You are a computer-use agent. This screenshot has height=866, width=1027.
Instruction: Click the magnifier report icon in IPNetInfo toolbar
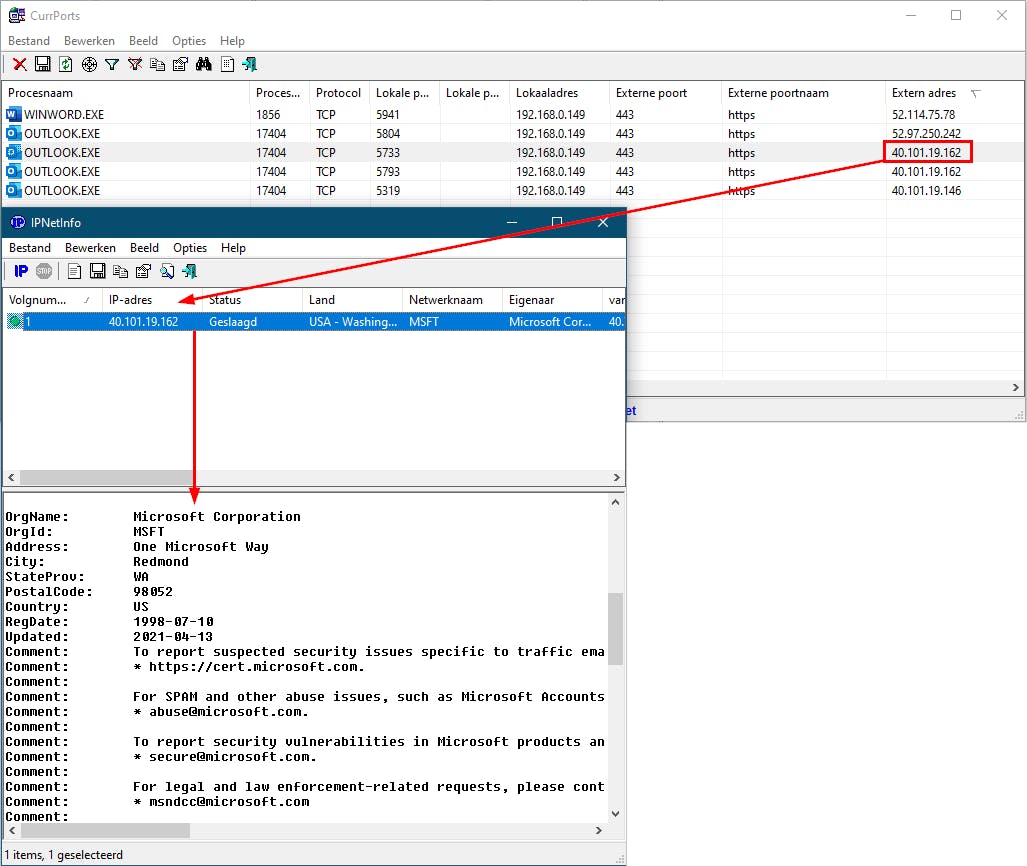click(x=167, y=271)
